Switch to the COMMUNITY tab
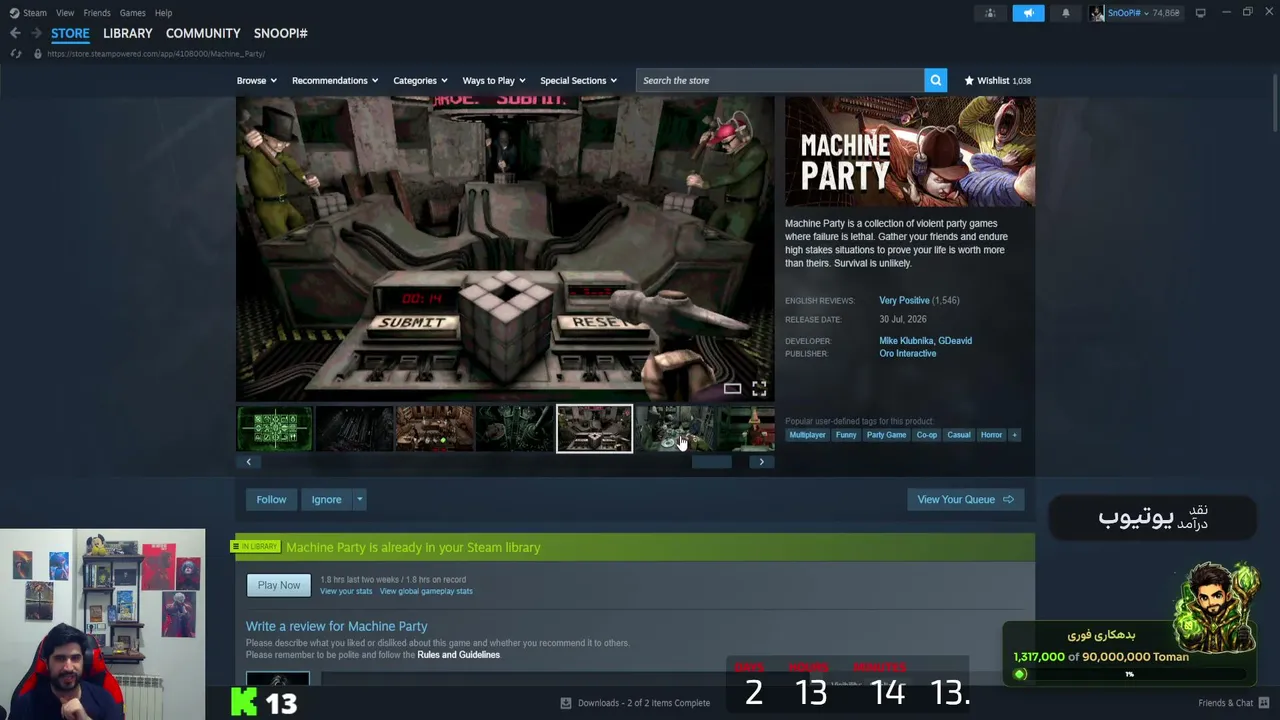The width and height of the screenshot is (1280, 720). (x=203, y=33)
